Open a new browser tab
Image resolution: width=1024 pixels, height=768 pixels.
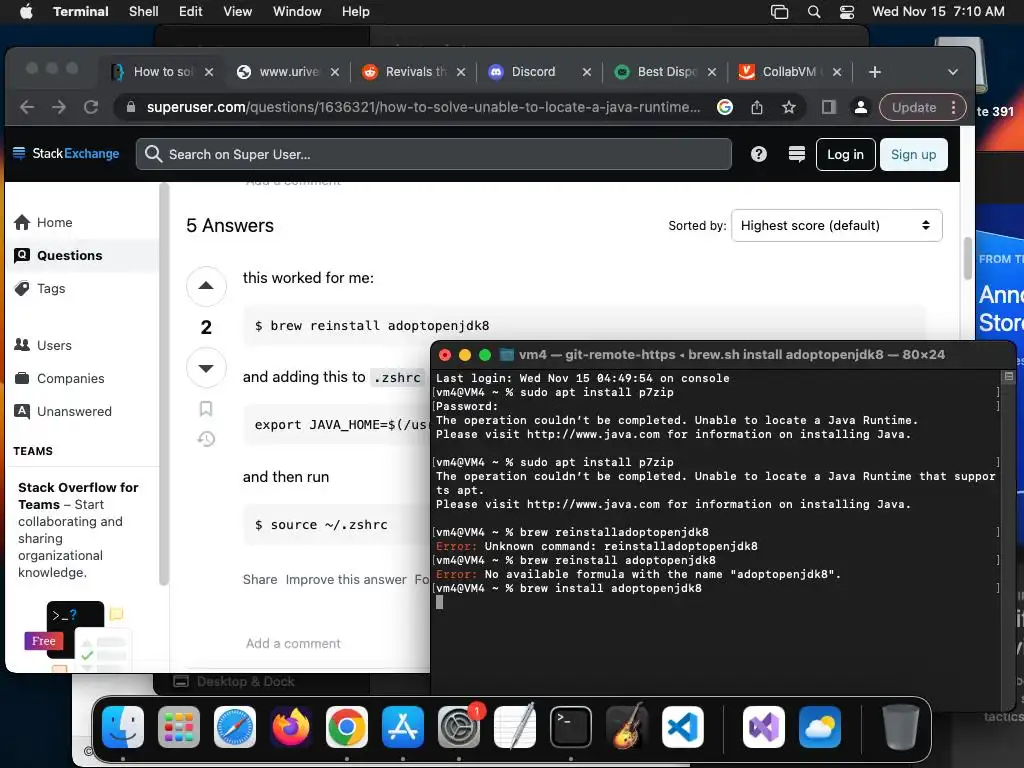(x=875, y=72)
